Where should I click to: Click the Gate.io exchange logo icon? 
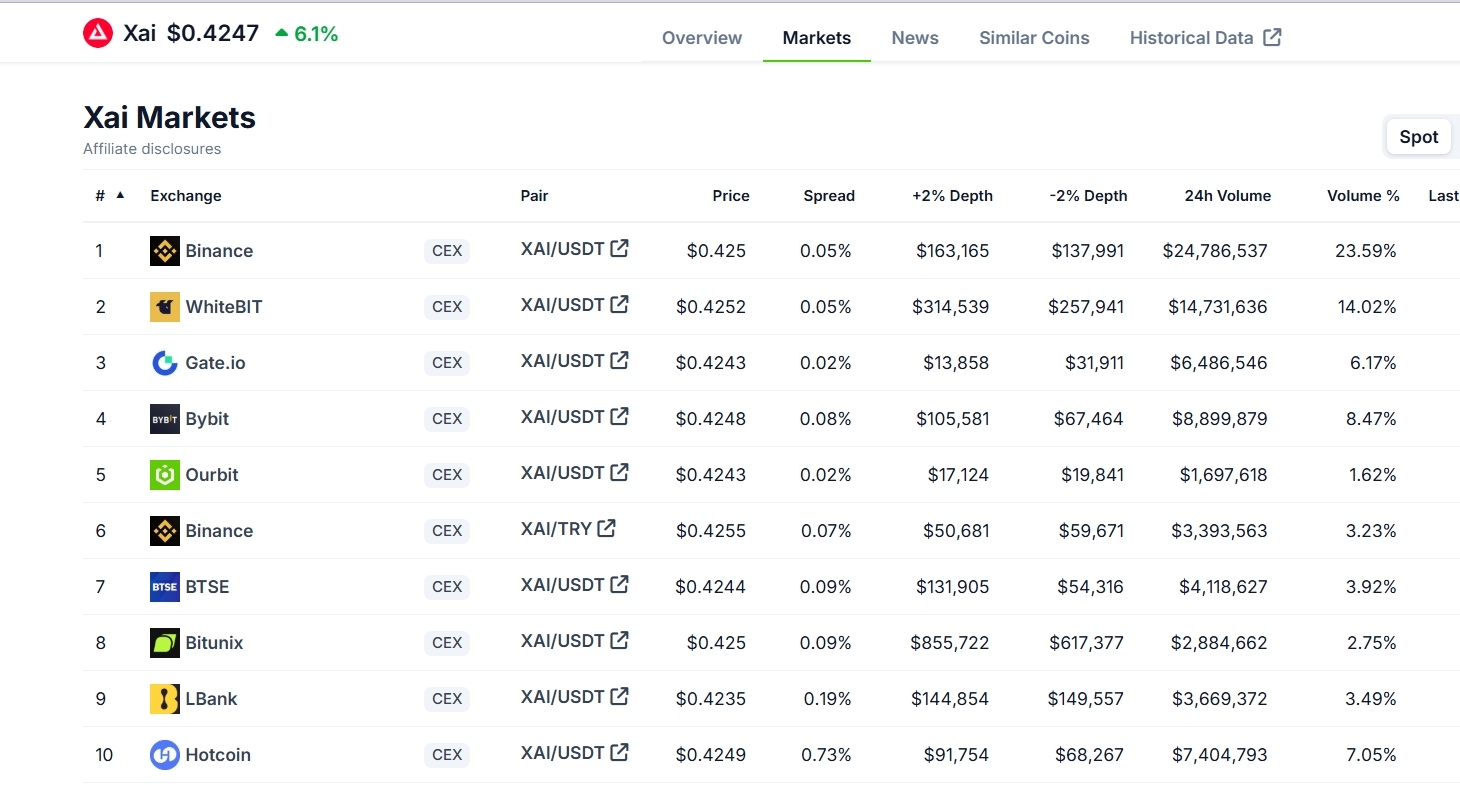tap(164, 363)
